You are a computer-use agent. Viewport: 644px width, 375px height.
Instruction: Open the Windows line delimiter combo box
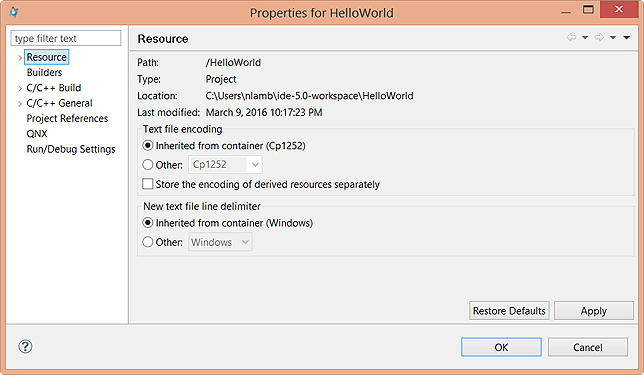coord(221,242)
